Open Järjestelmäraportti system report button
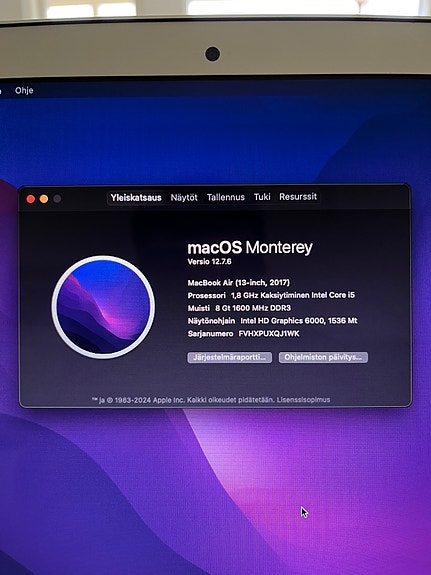431x575 pixels. click(x=230, y=357)
